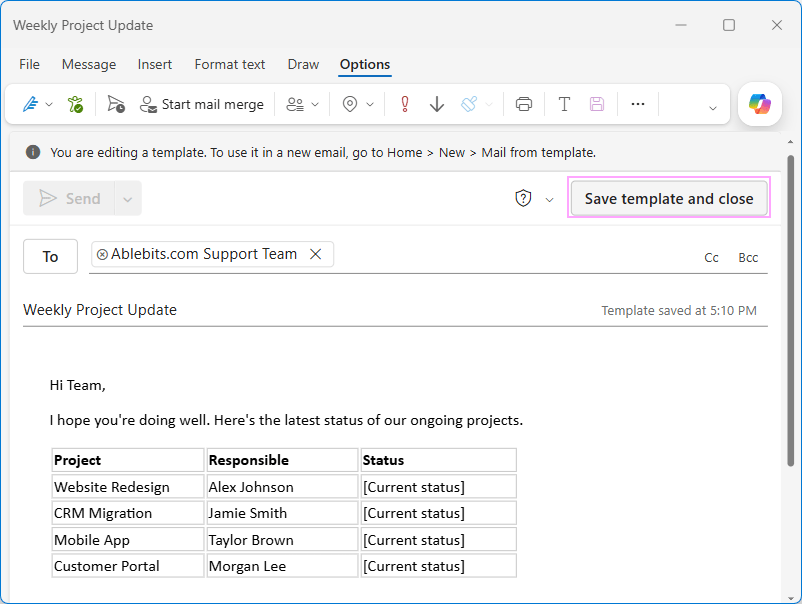Switch to plain text T icon
The width and height of the screenshot is (802, 604).
point(564,104)
